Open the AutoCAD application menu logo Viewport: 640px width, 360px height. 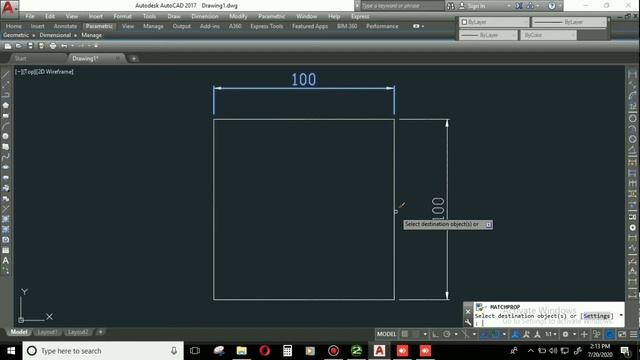pos(9,8)
